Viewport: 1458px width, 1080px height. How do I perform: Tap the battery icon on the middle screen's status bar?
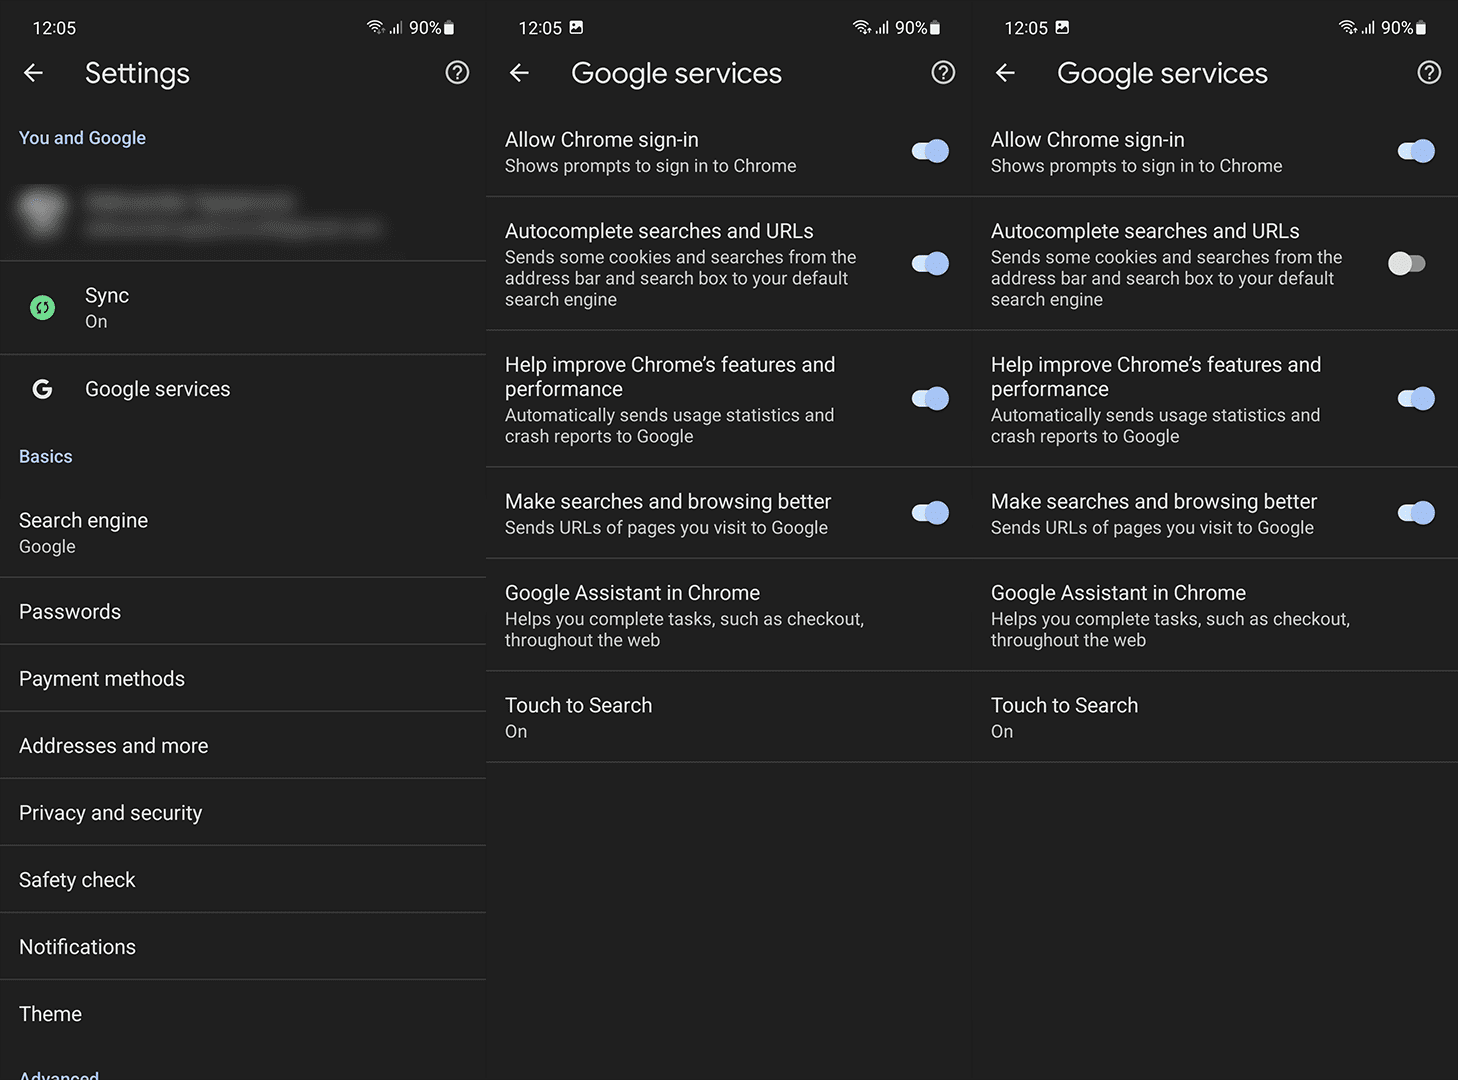tap(935, 28)
